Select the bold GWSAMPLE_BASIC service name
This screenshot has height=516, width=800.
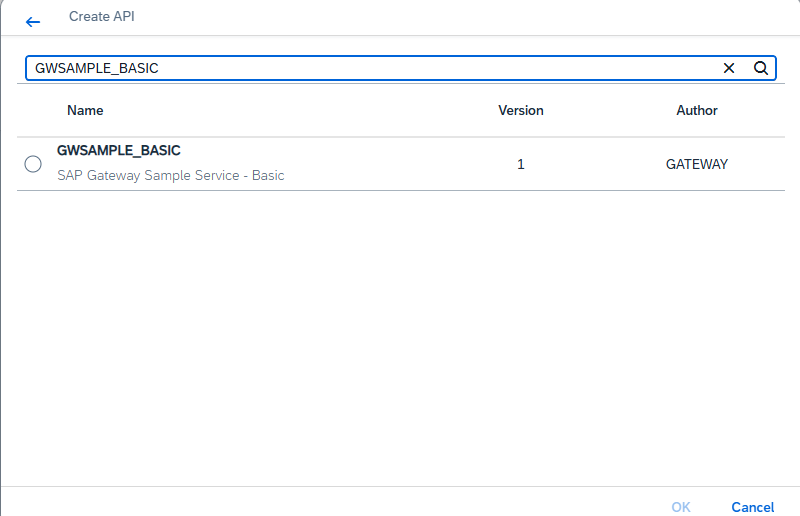[x=118, y=151]
